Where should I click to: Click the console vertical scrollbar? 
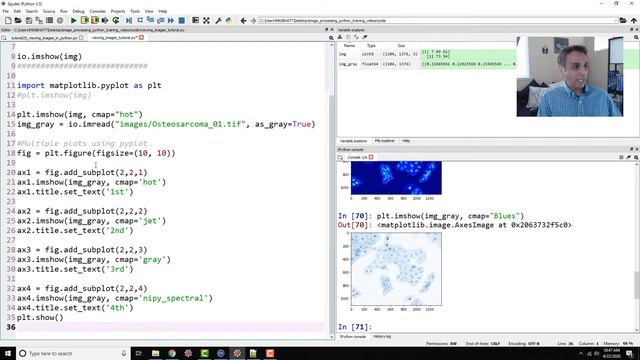point(636,285)
